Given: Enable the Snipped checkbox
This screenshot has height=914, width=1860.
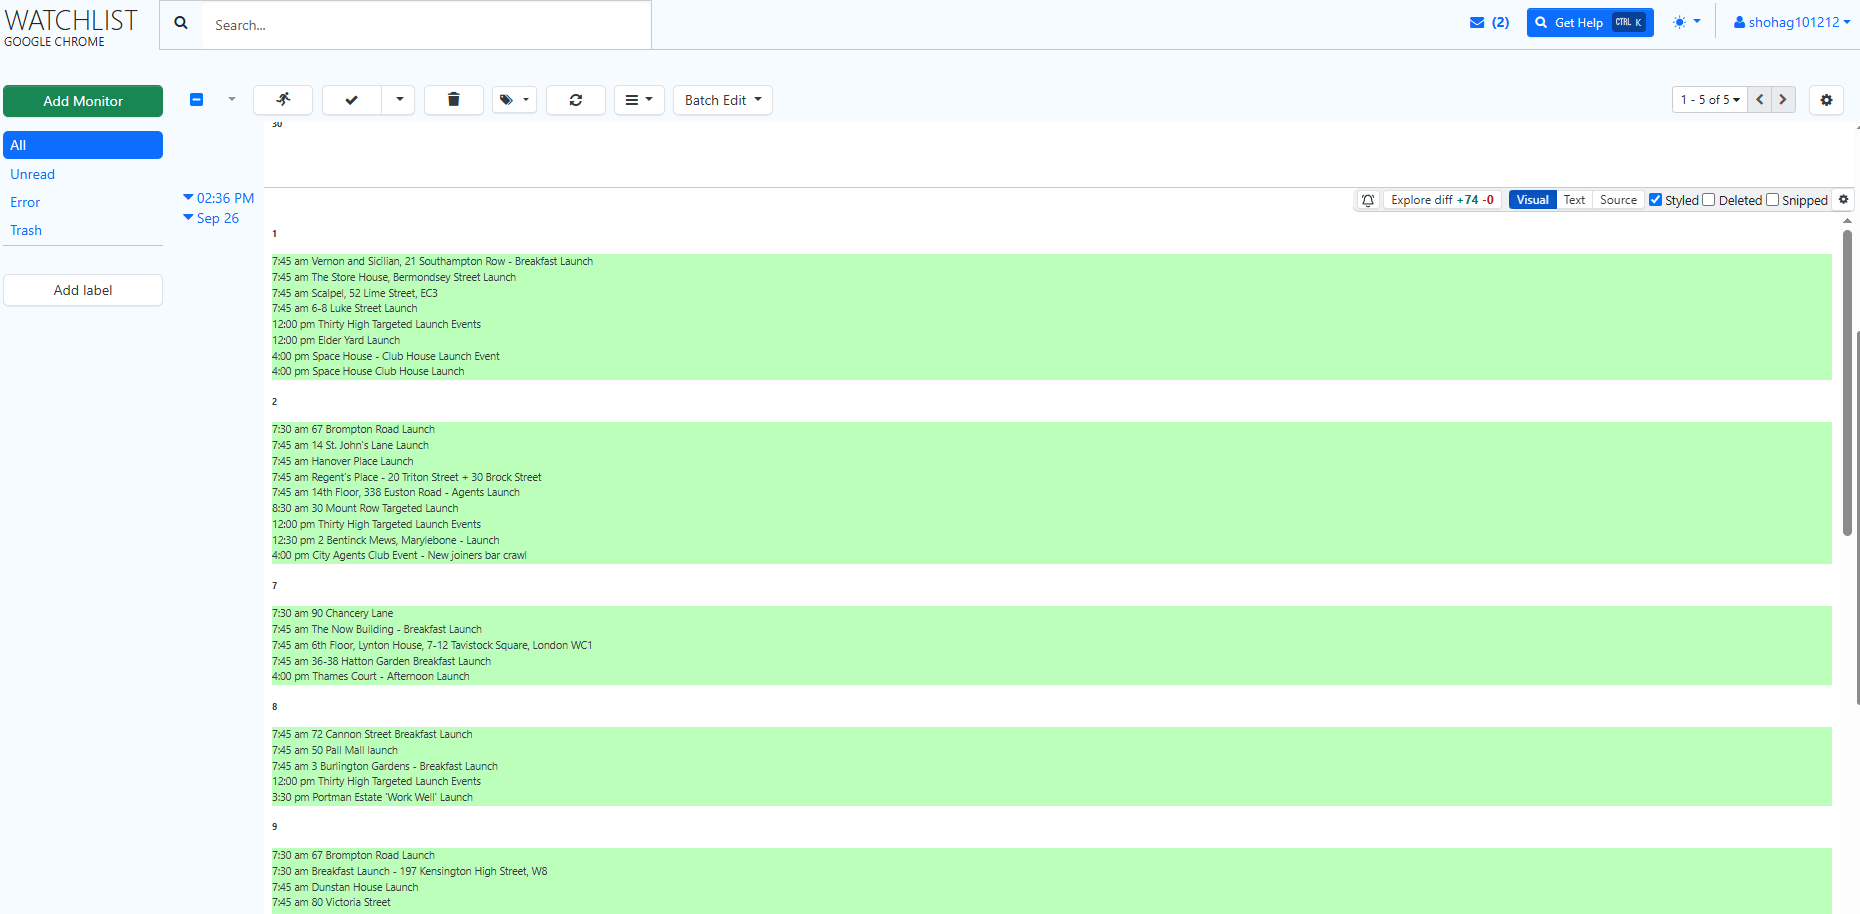Looking at the screenshot, I should (x=1773, y=200).
